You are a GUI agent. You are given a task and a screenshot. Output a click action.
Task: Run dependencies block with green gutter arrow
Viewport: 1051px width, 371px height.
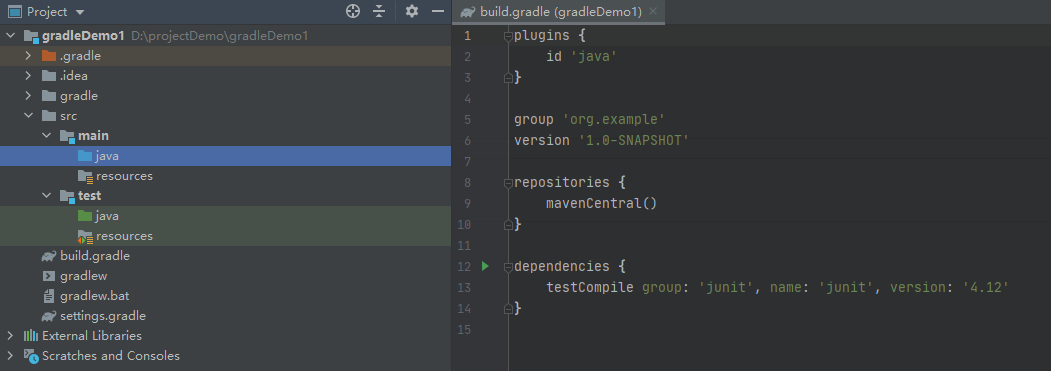click(x=485, y=266)
